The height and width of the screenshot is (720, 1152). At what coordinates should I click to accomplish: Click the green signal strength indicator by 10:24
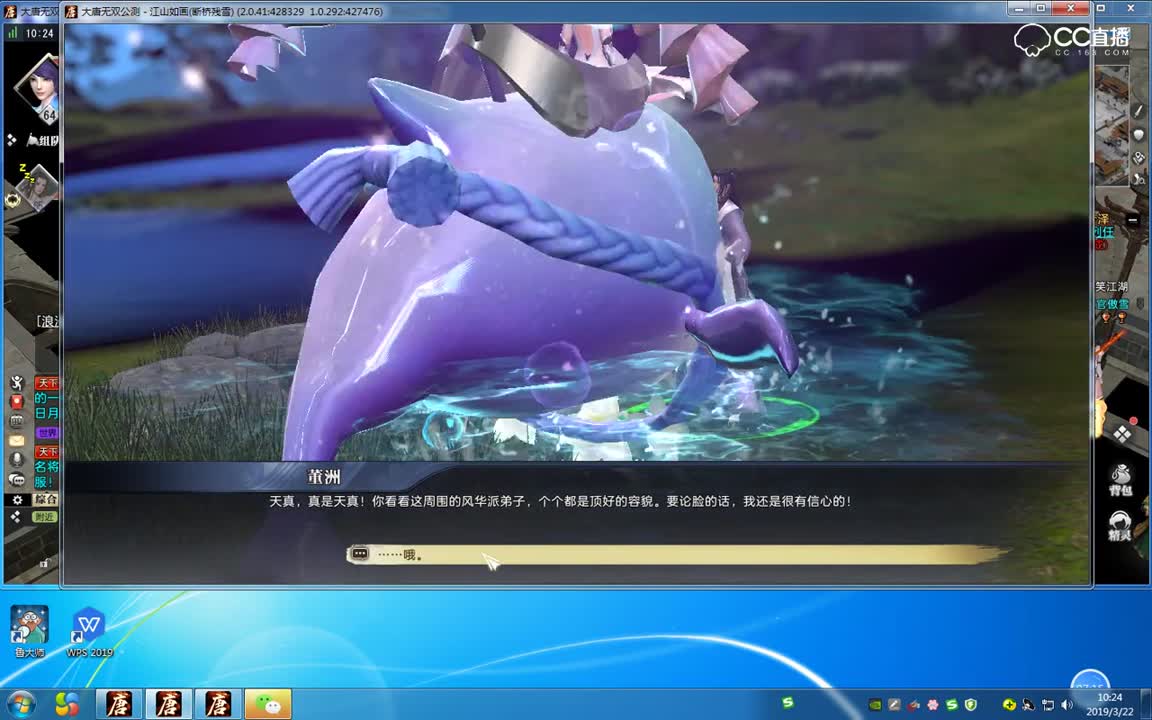click(x=12, y=33)
